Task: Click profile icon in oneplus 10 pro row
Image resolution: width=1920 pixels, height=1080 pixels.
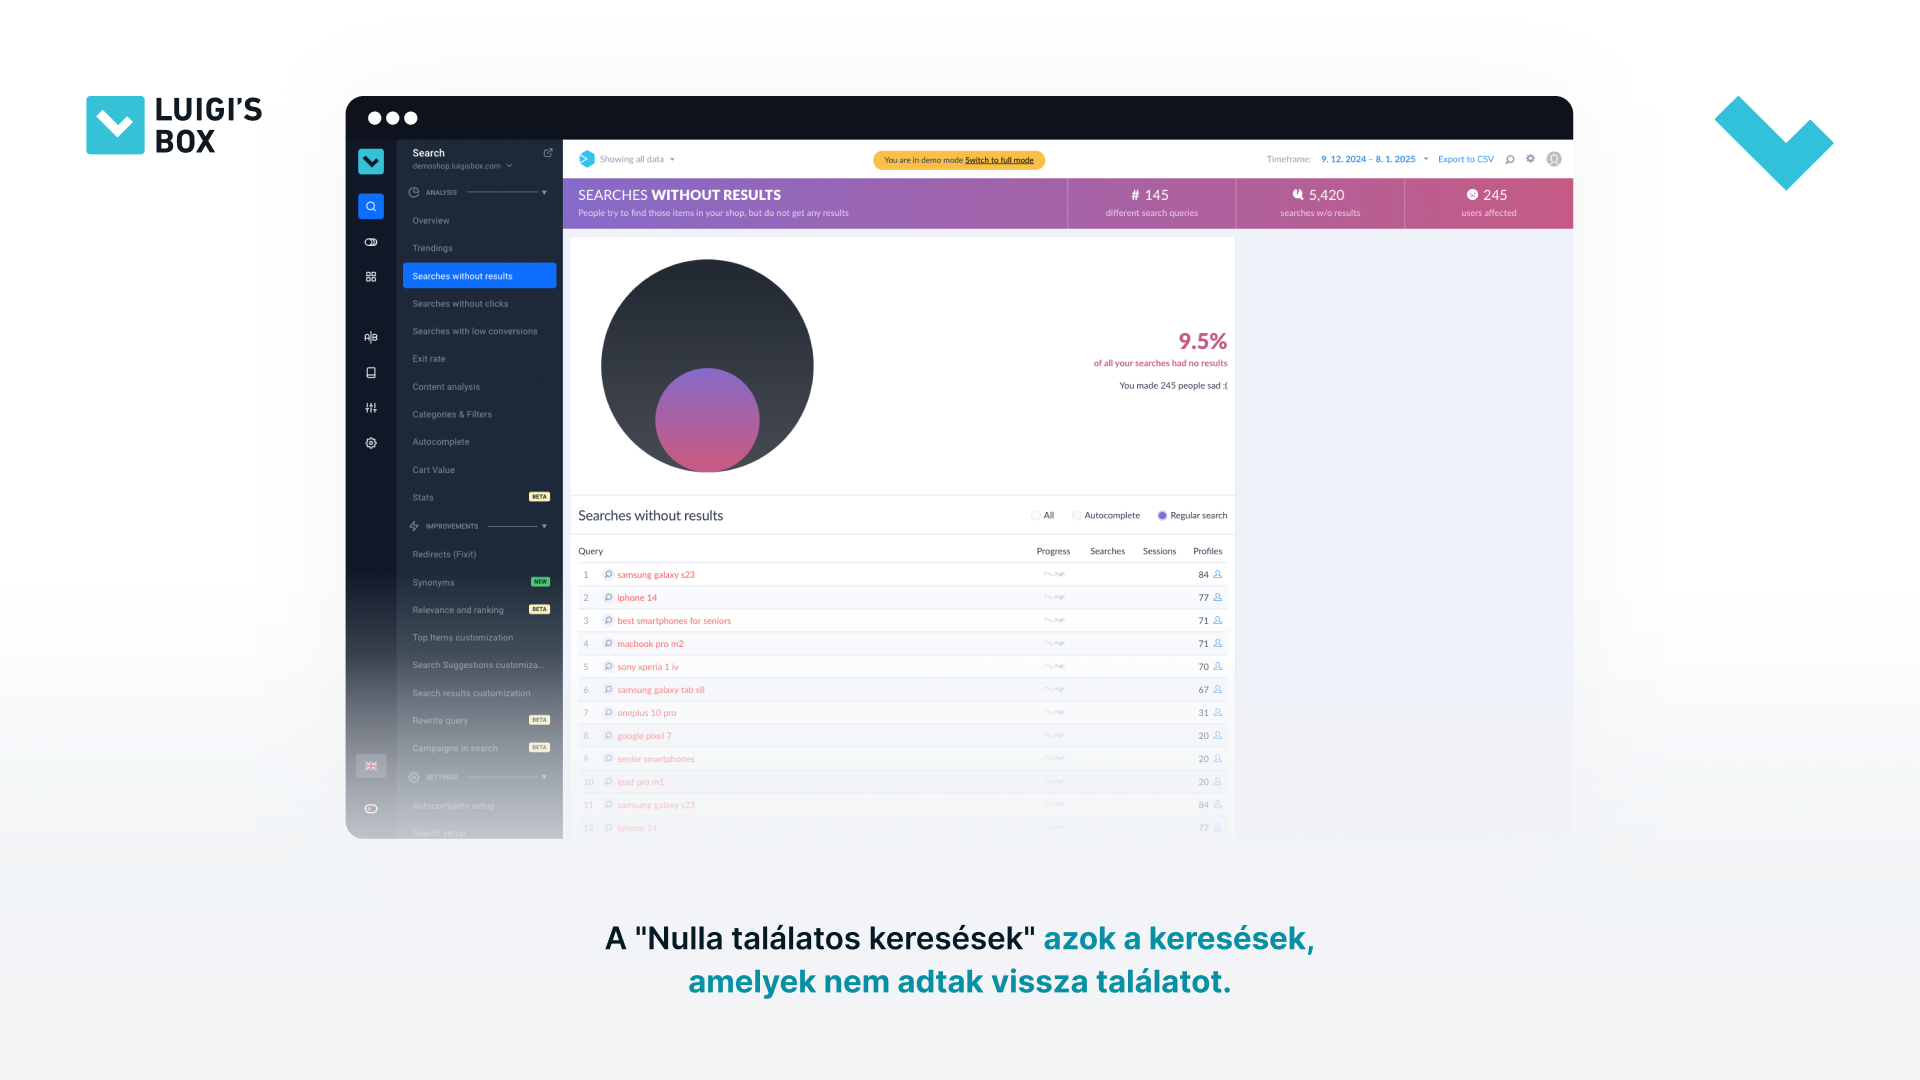Action: [x=1218, y=712]
